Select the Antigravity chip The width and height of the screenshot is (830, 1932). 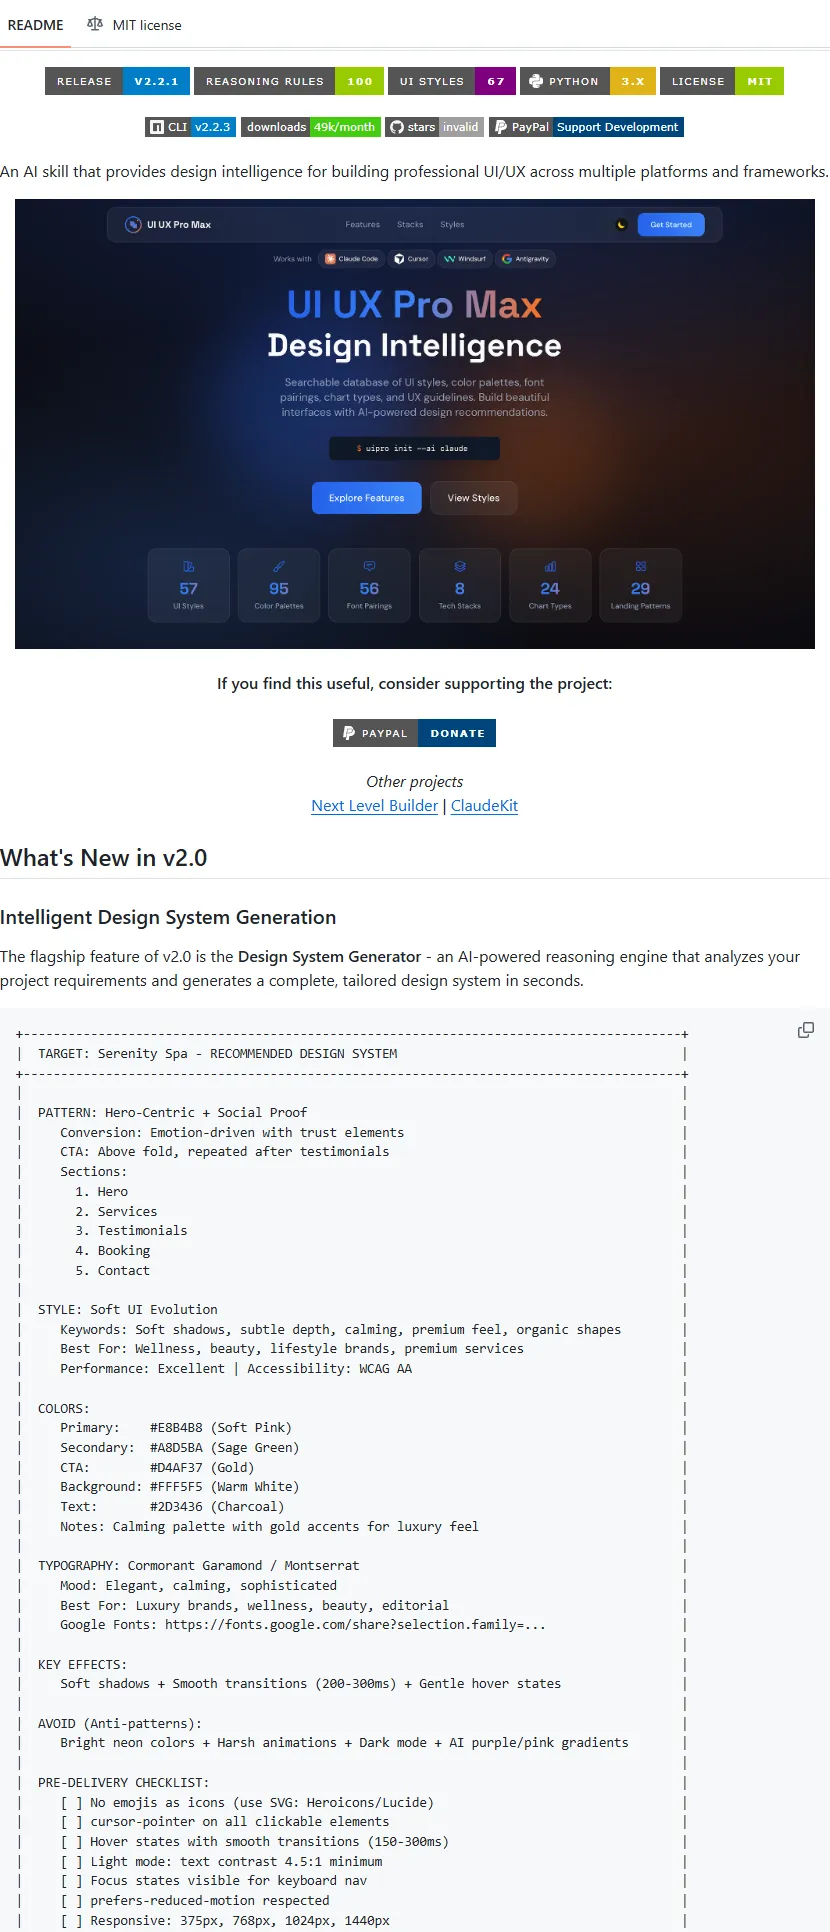pos(526,259)
